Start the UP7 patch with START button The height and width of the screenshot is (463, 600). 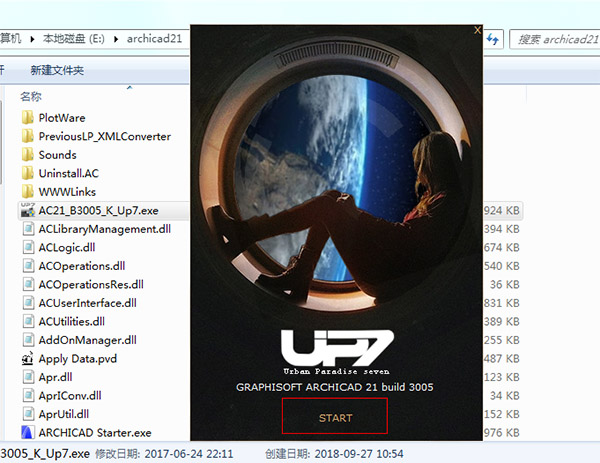click(x=335, y=416)
